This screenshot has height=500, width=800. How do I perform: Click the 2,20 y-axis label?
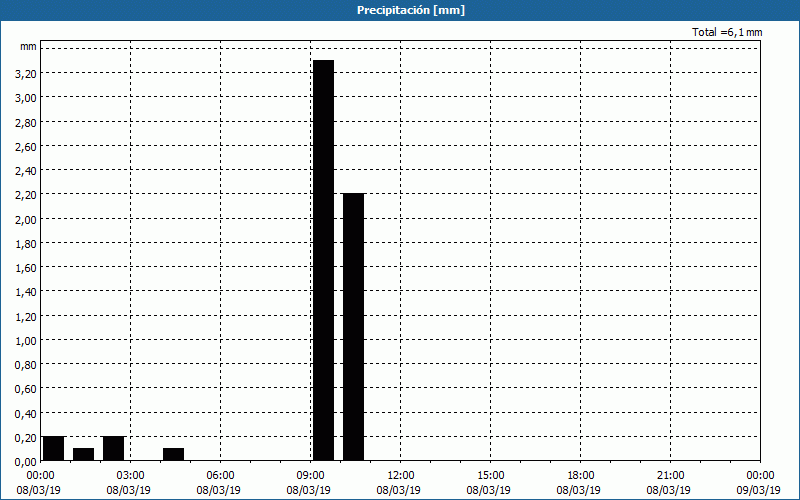pyautogui.click(x=26, y=195)
